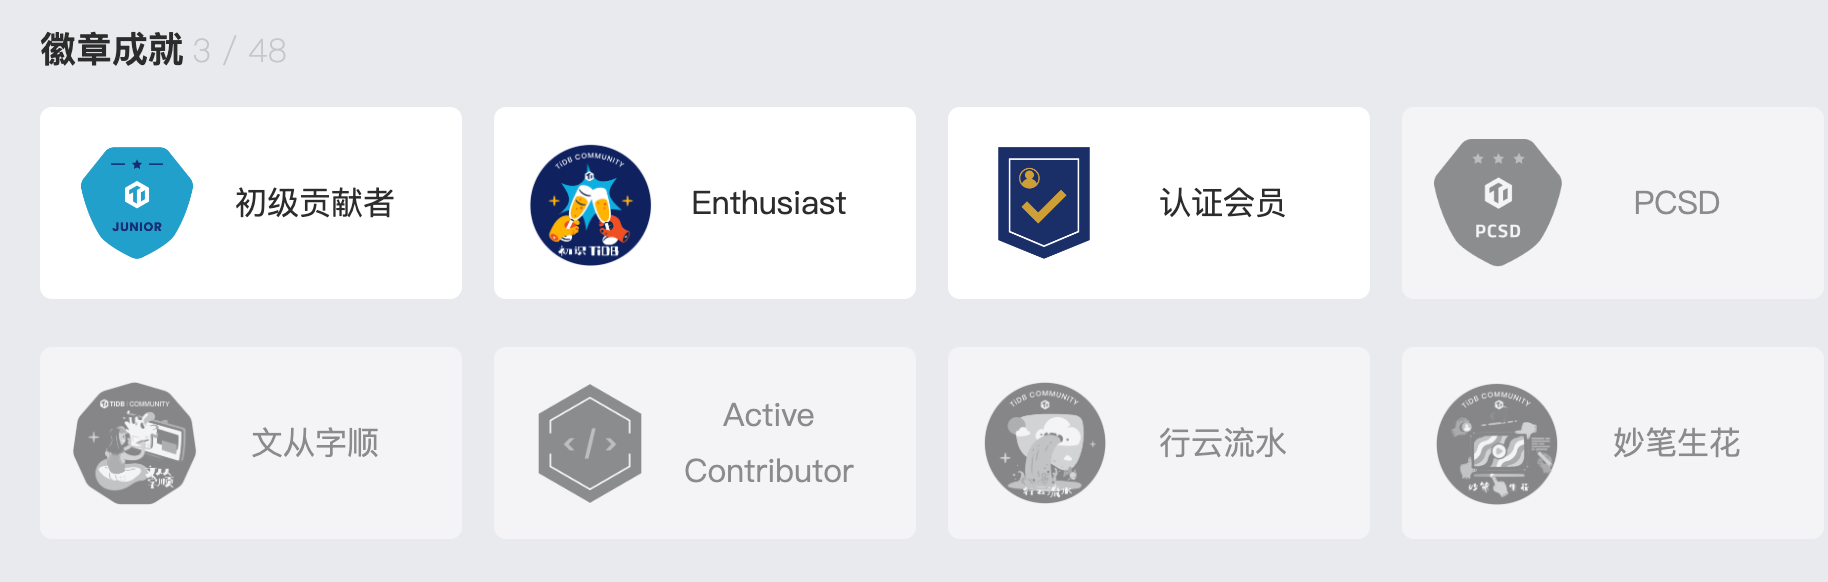Click the 妙笔生花 badge label

(x=1676, y=443)
